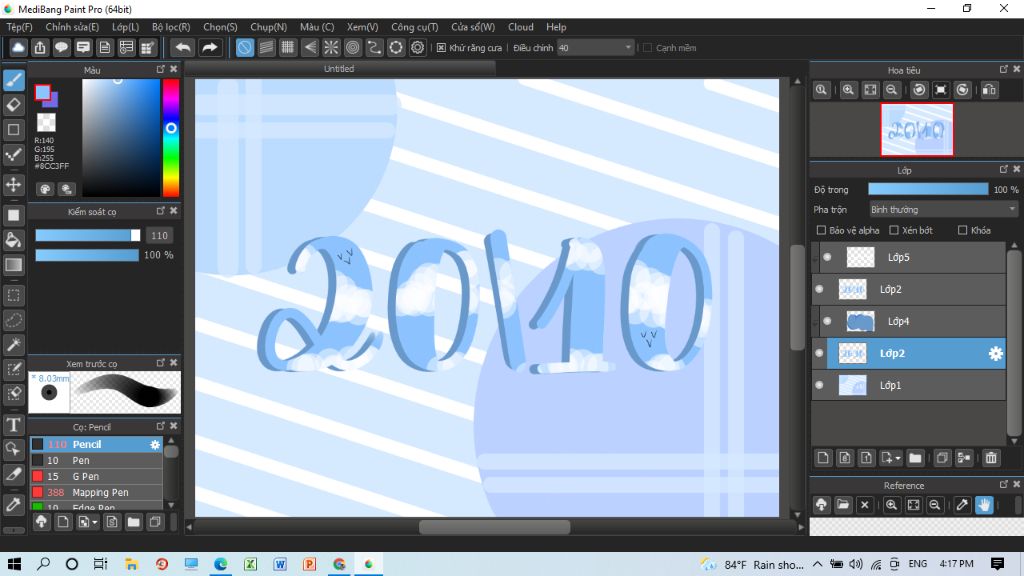Viewport: 1024px width, 576px height.
Task: Create a new folder in Layers panel
Action: tap(915, 458)
